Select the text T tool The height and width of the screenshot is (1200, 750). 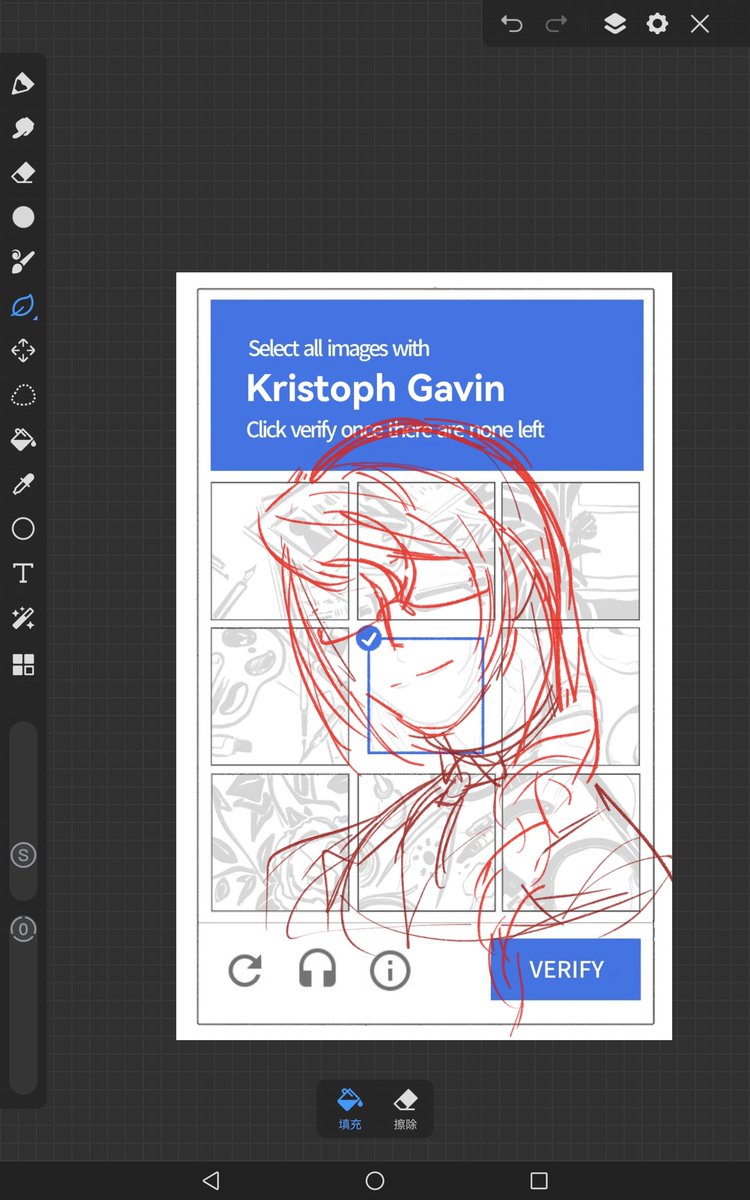coord(23,573)
